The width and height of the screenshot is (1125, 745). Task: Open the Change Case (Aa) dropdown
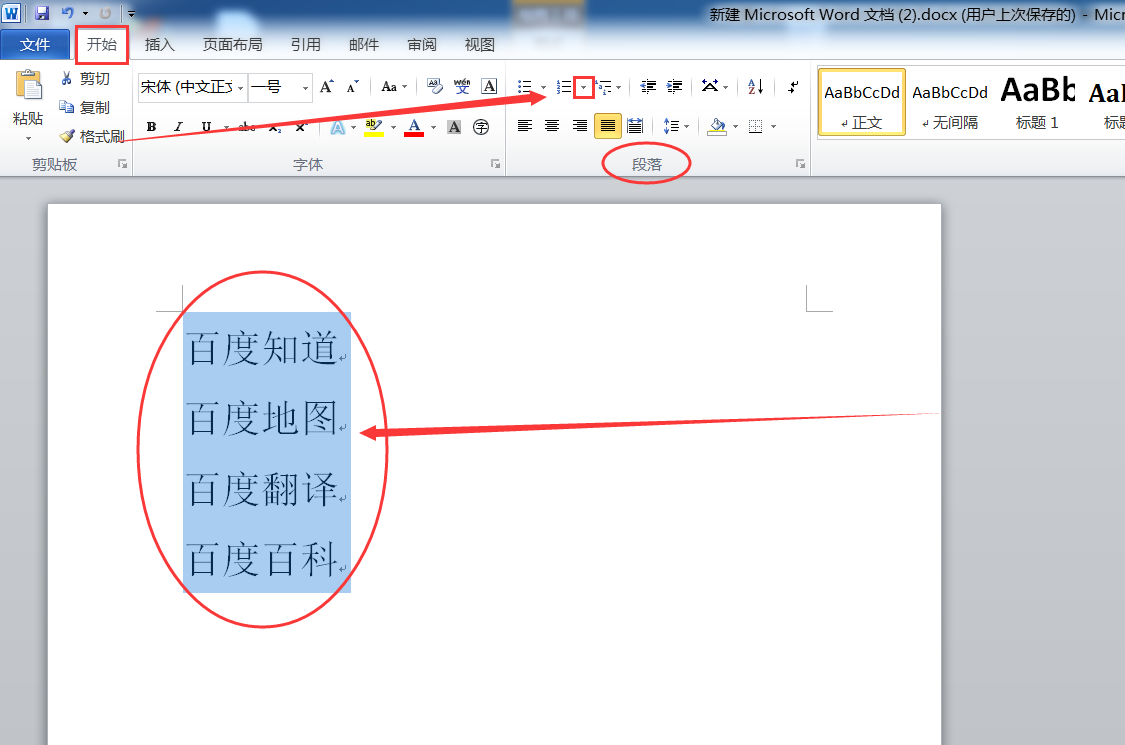pos(394,87)
